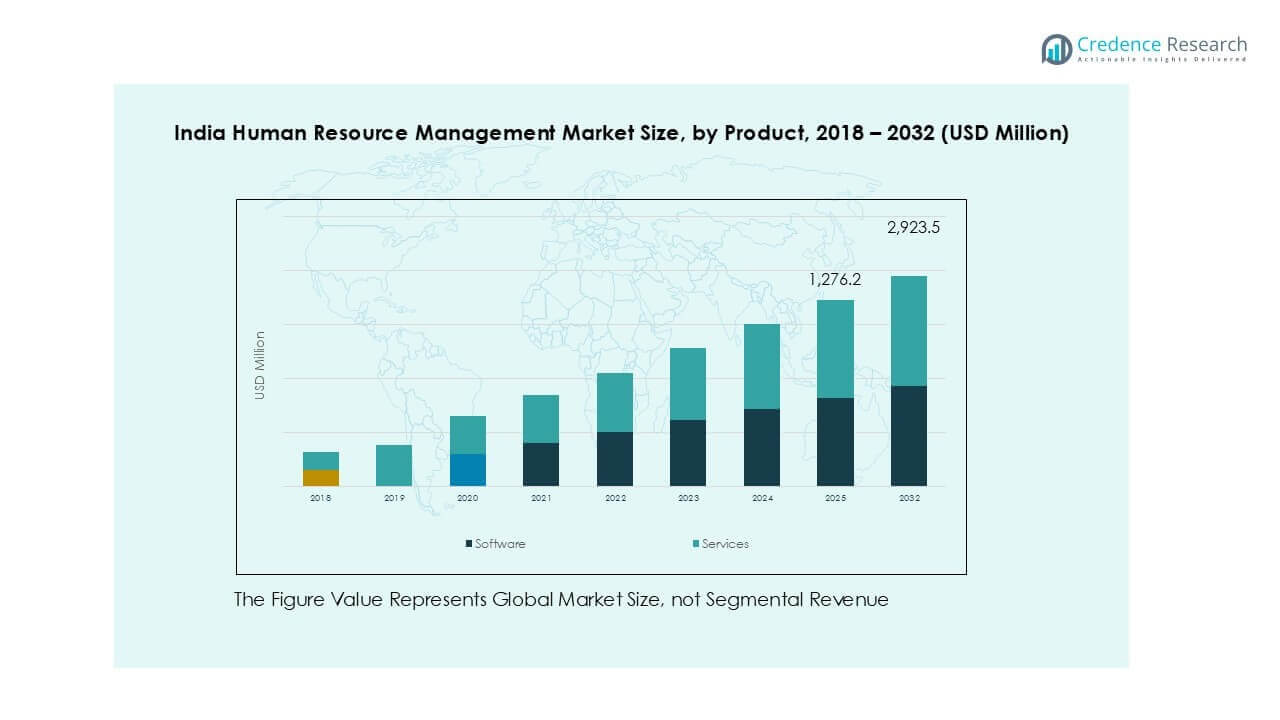Screen dimensions: 1280x720
Task: Select the 2032 Services bar segment
Action: click(909, 331)
